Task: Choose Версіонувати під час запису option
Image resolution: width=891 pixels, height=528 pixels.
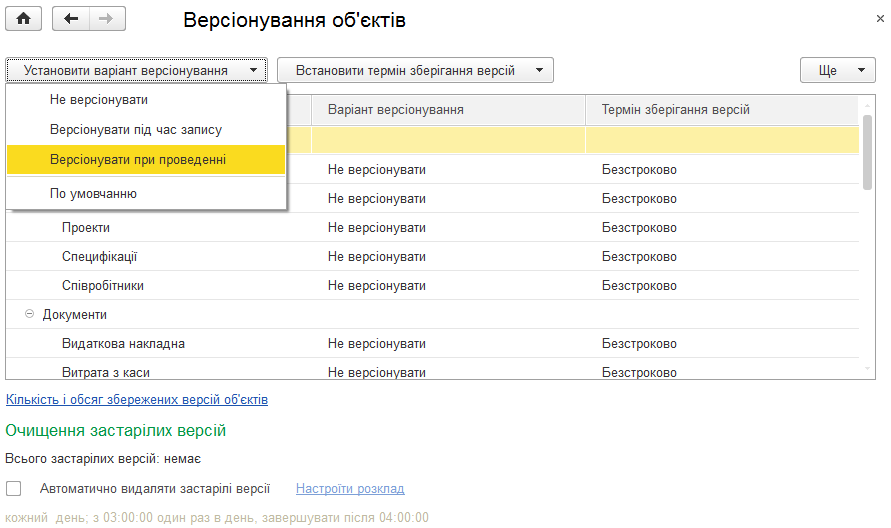Action: (x=146, y=130)
